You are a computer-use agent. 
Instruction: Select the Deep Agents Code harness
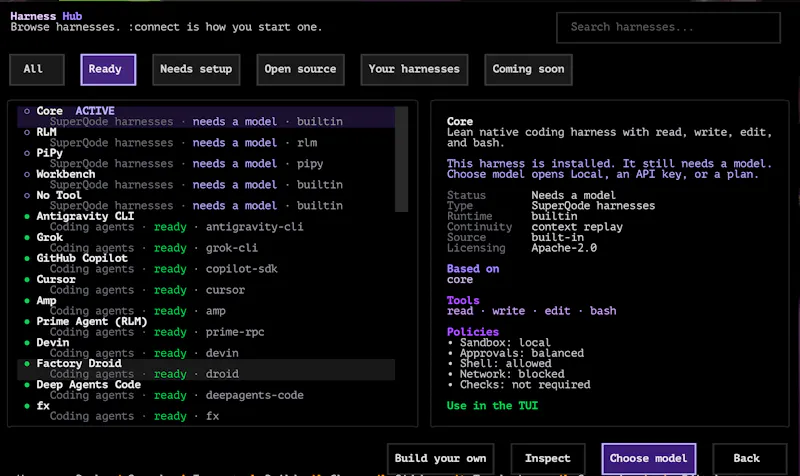coord(206,390)
